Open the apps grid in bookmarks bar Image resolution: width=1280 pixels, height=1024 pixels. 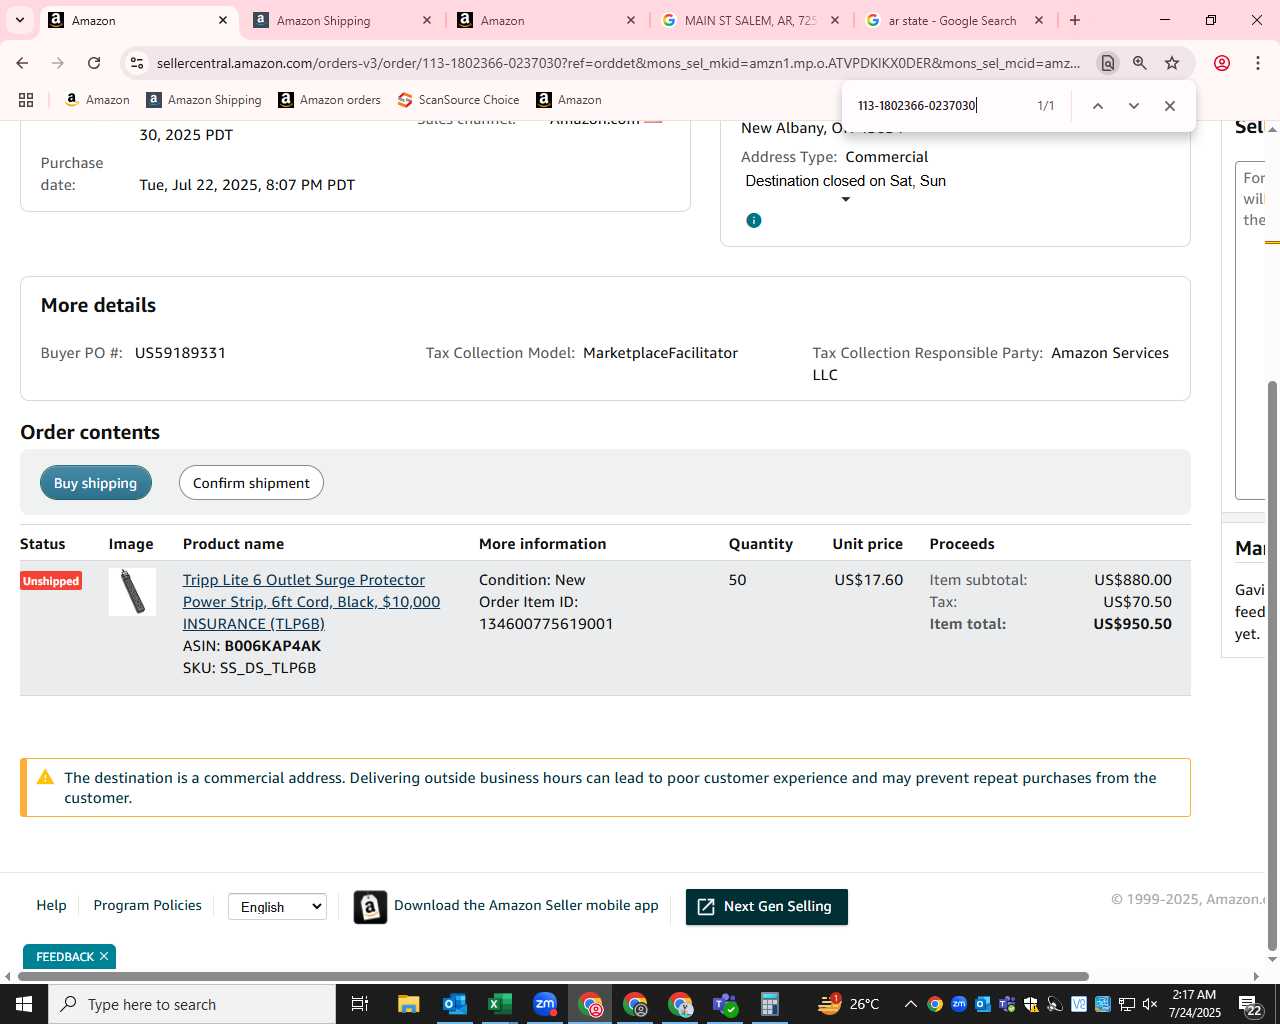coord(26,100)
